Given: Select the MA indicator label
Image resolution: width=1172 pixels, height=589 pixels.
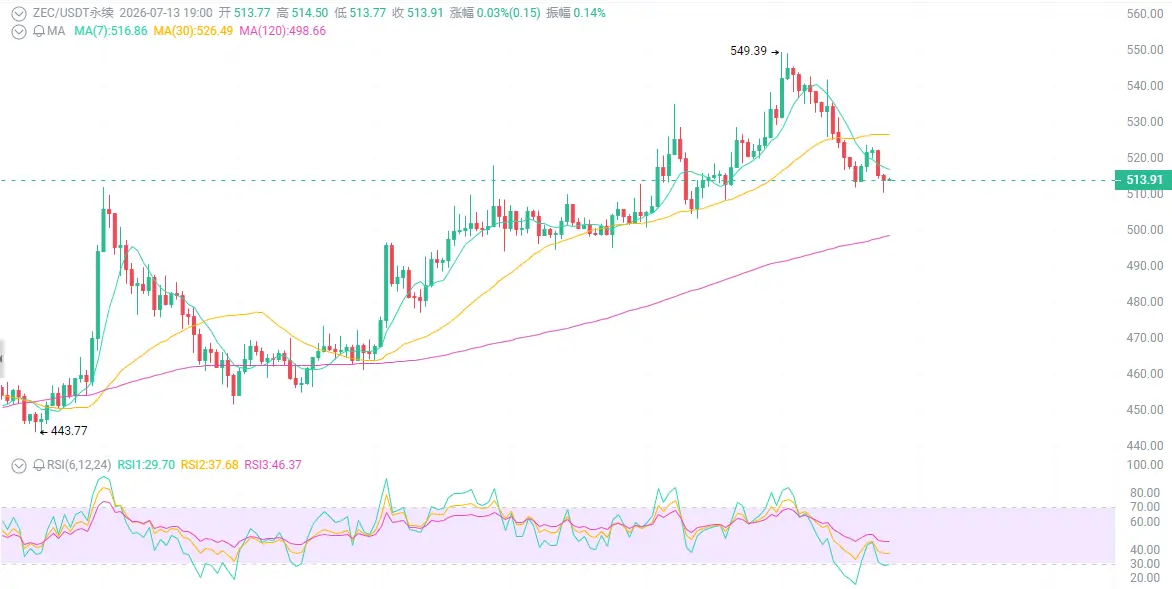Looking at the screenshot, I should (56, 31).
